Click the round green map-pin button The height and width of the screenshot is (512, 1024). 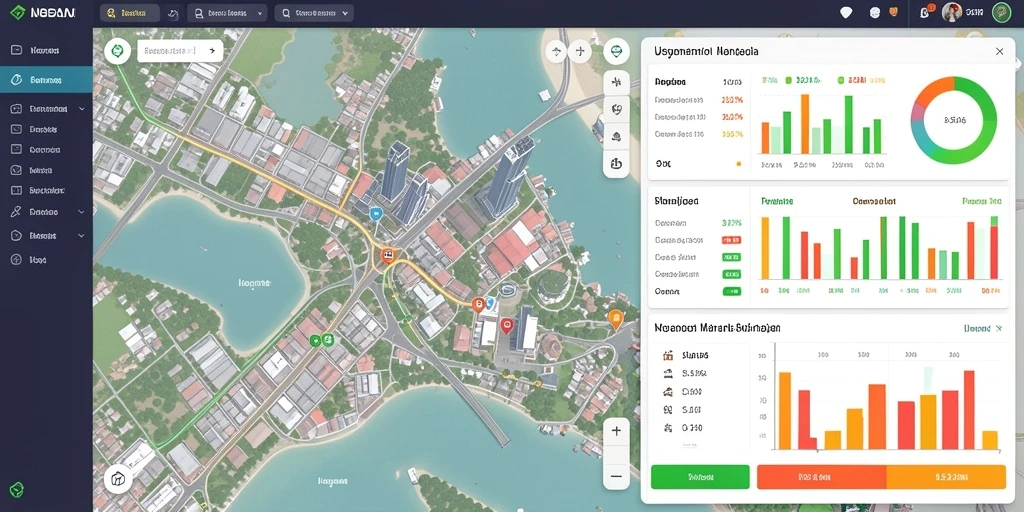pos(616,51)
